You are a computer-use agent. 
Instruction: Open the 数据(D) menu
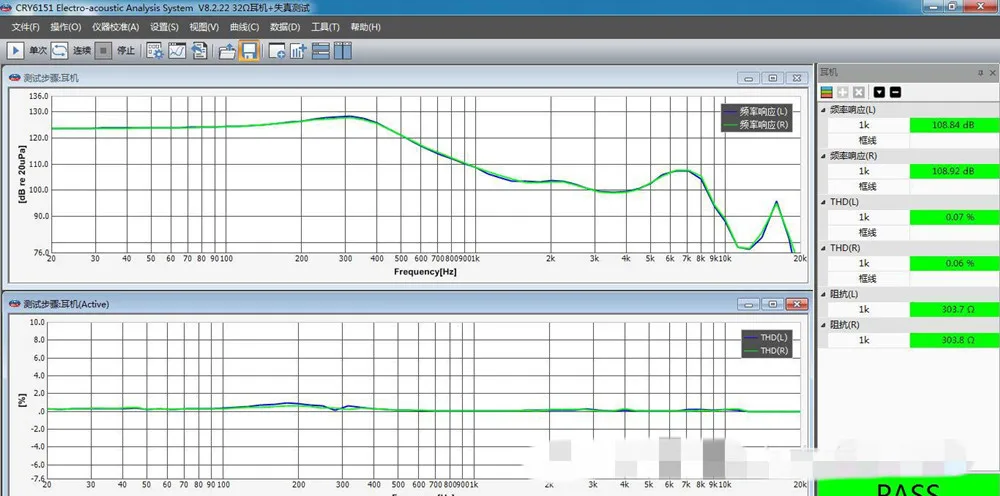(x=285, y=27)
